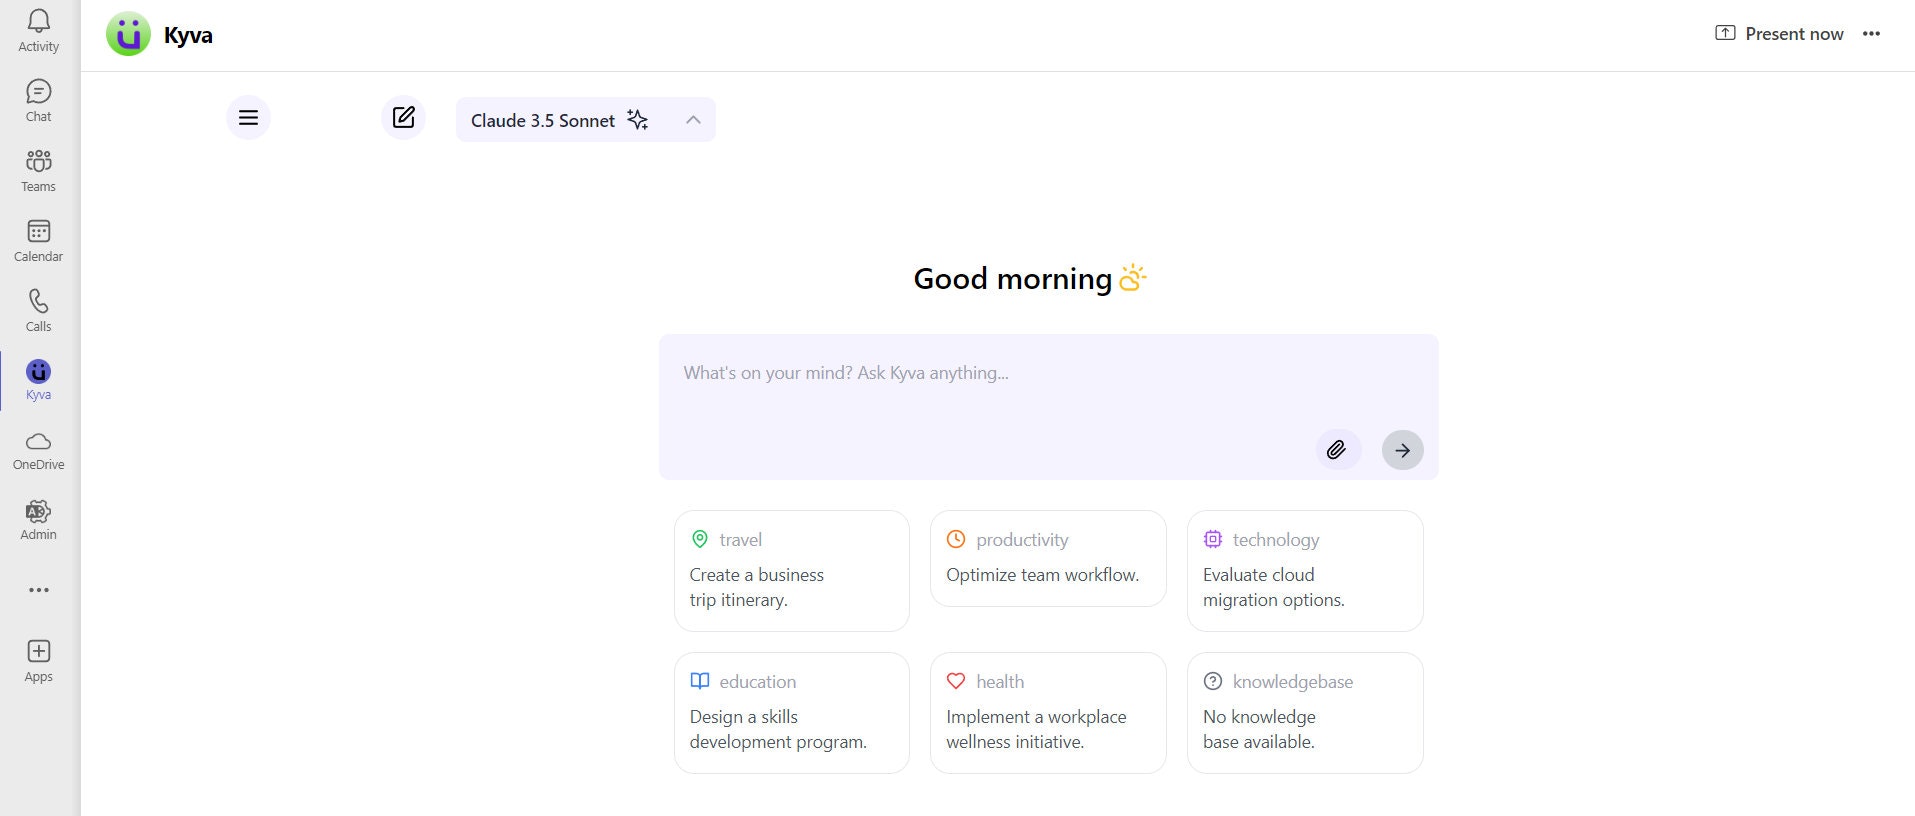This screenshot has height=816, width=1915.
Task: Click the productivity clock icon
Action: (956, 539)
